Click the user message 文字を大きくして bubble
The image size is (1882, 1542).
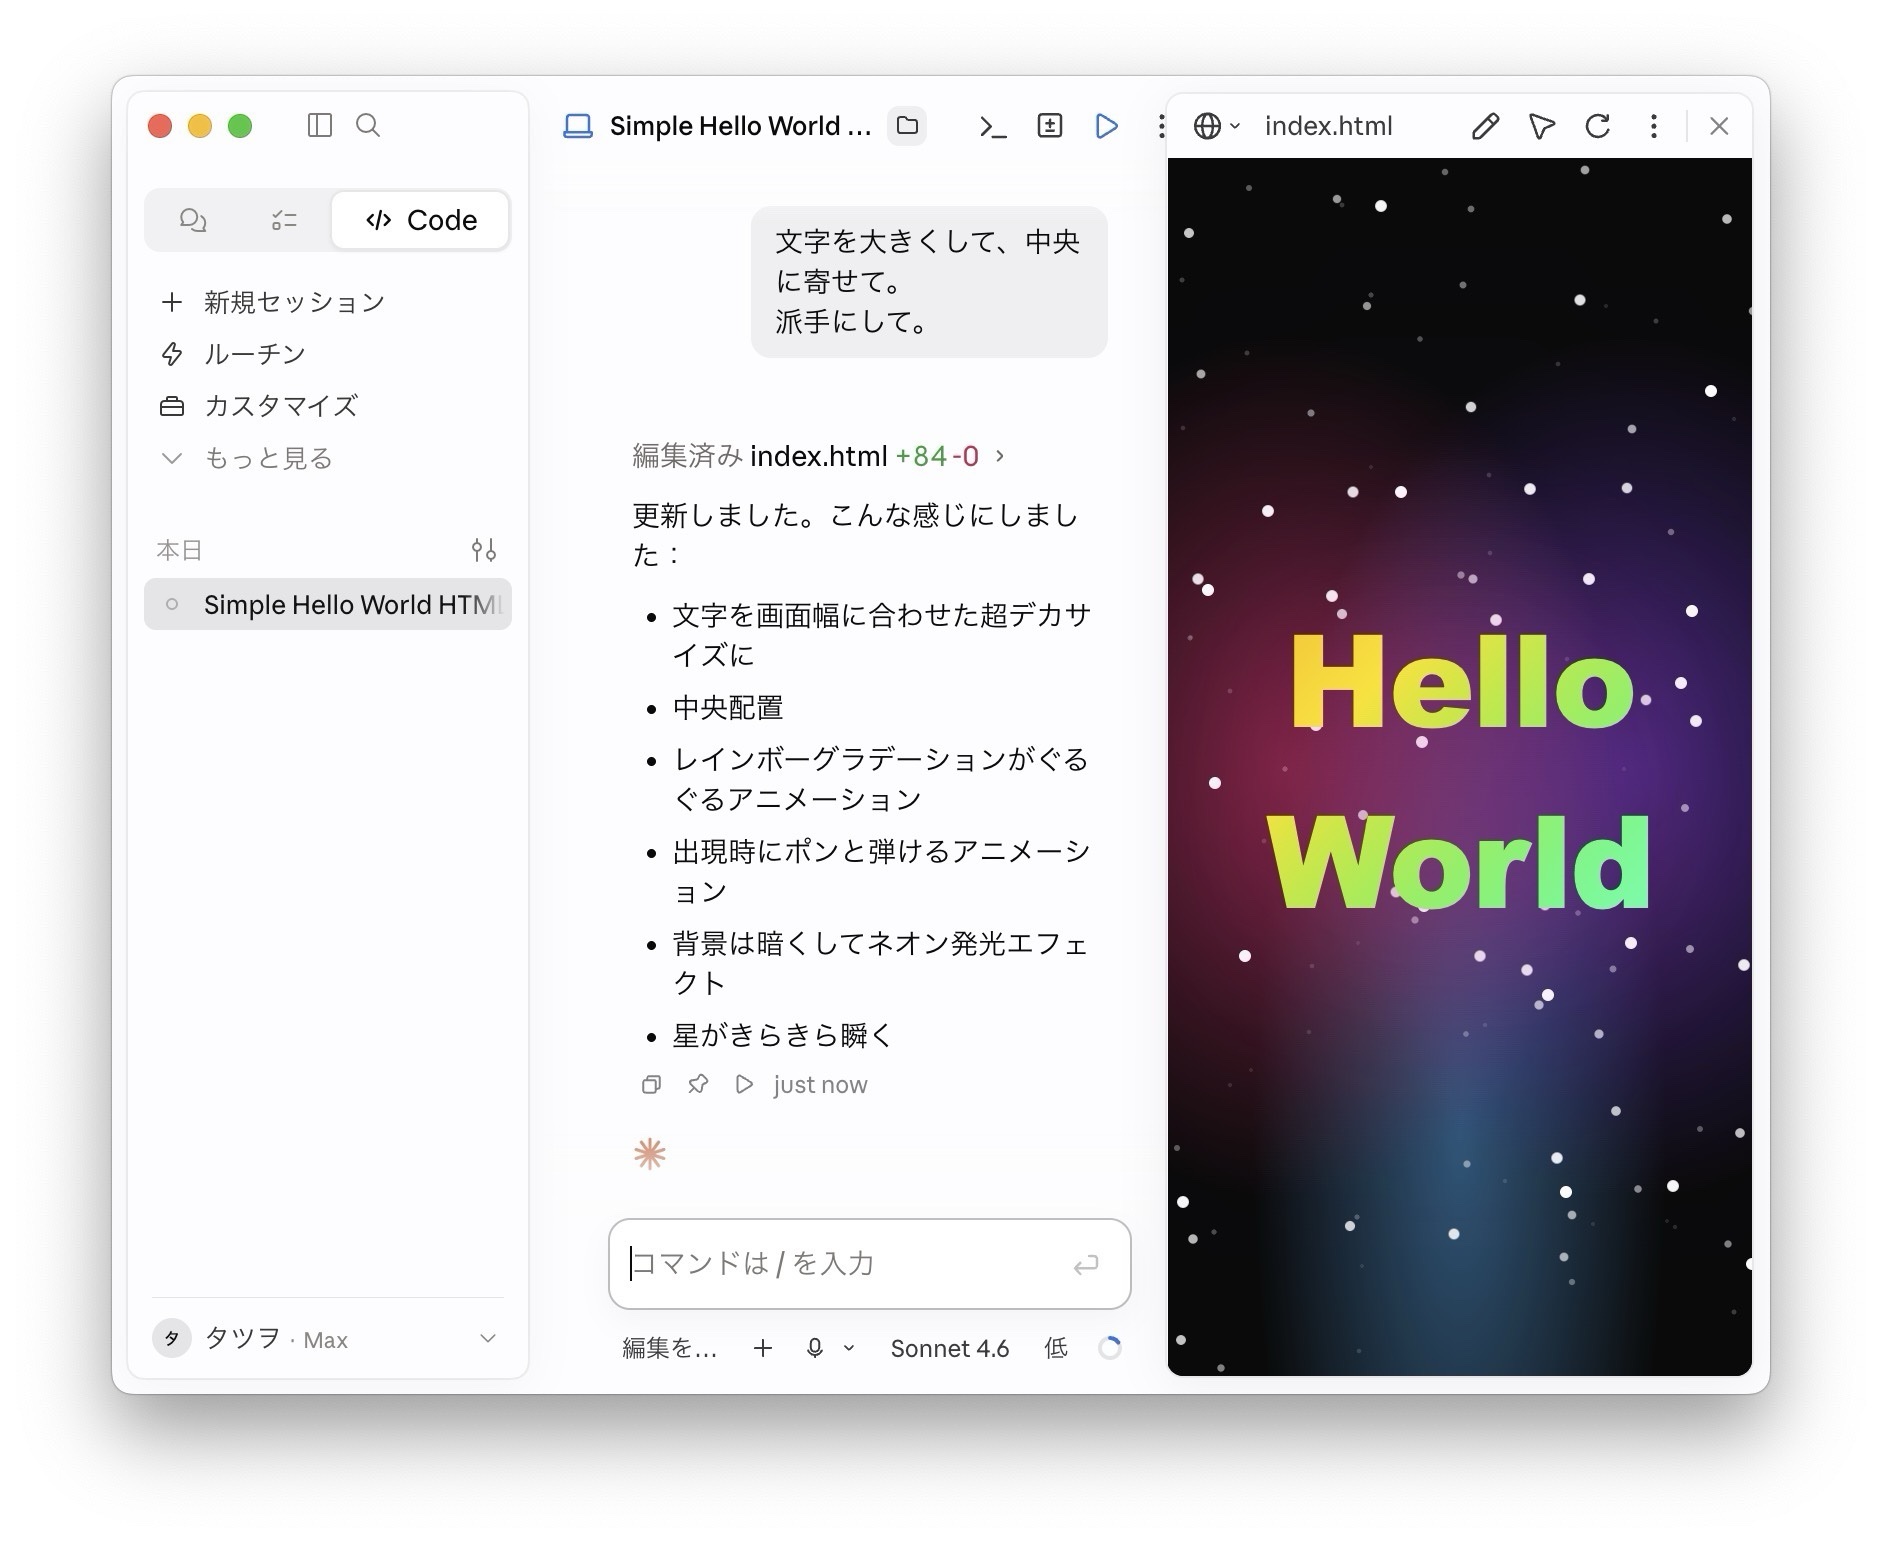929,282
